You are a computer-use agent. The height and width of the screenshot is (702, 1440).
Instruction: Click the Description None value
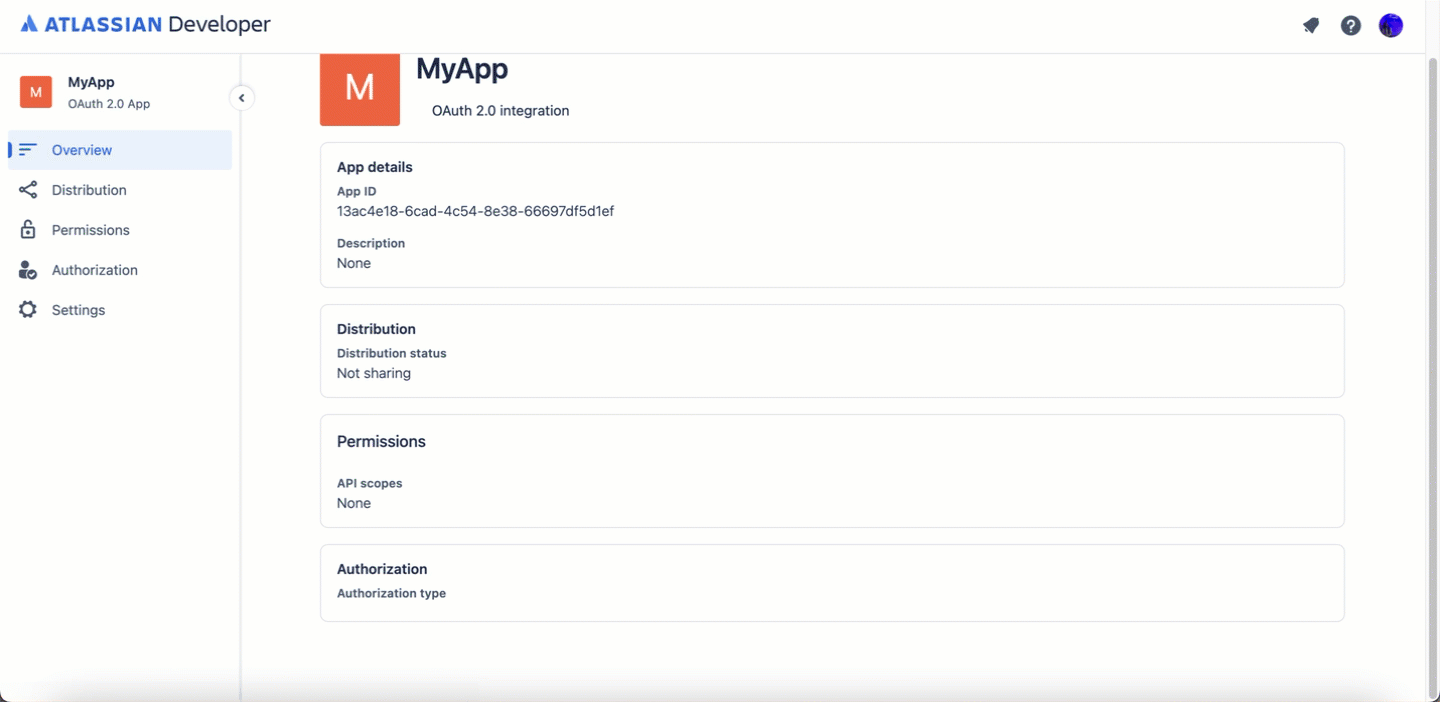(354, 263)
